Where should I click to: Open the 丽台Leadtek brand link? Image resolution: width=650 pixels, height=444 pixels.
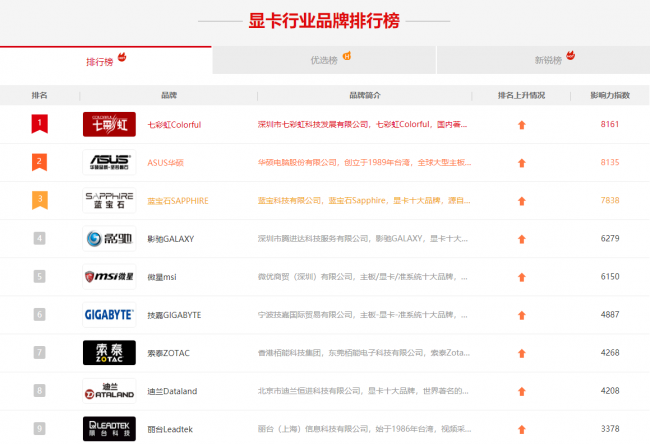point(170,429)
